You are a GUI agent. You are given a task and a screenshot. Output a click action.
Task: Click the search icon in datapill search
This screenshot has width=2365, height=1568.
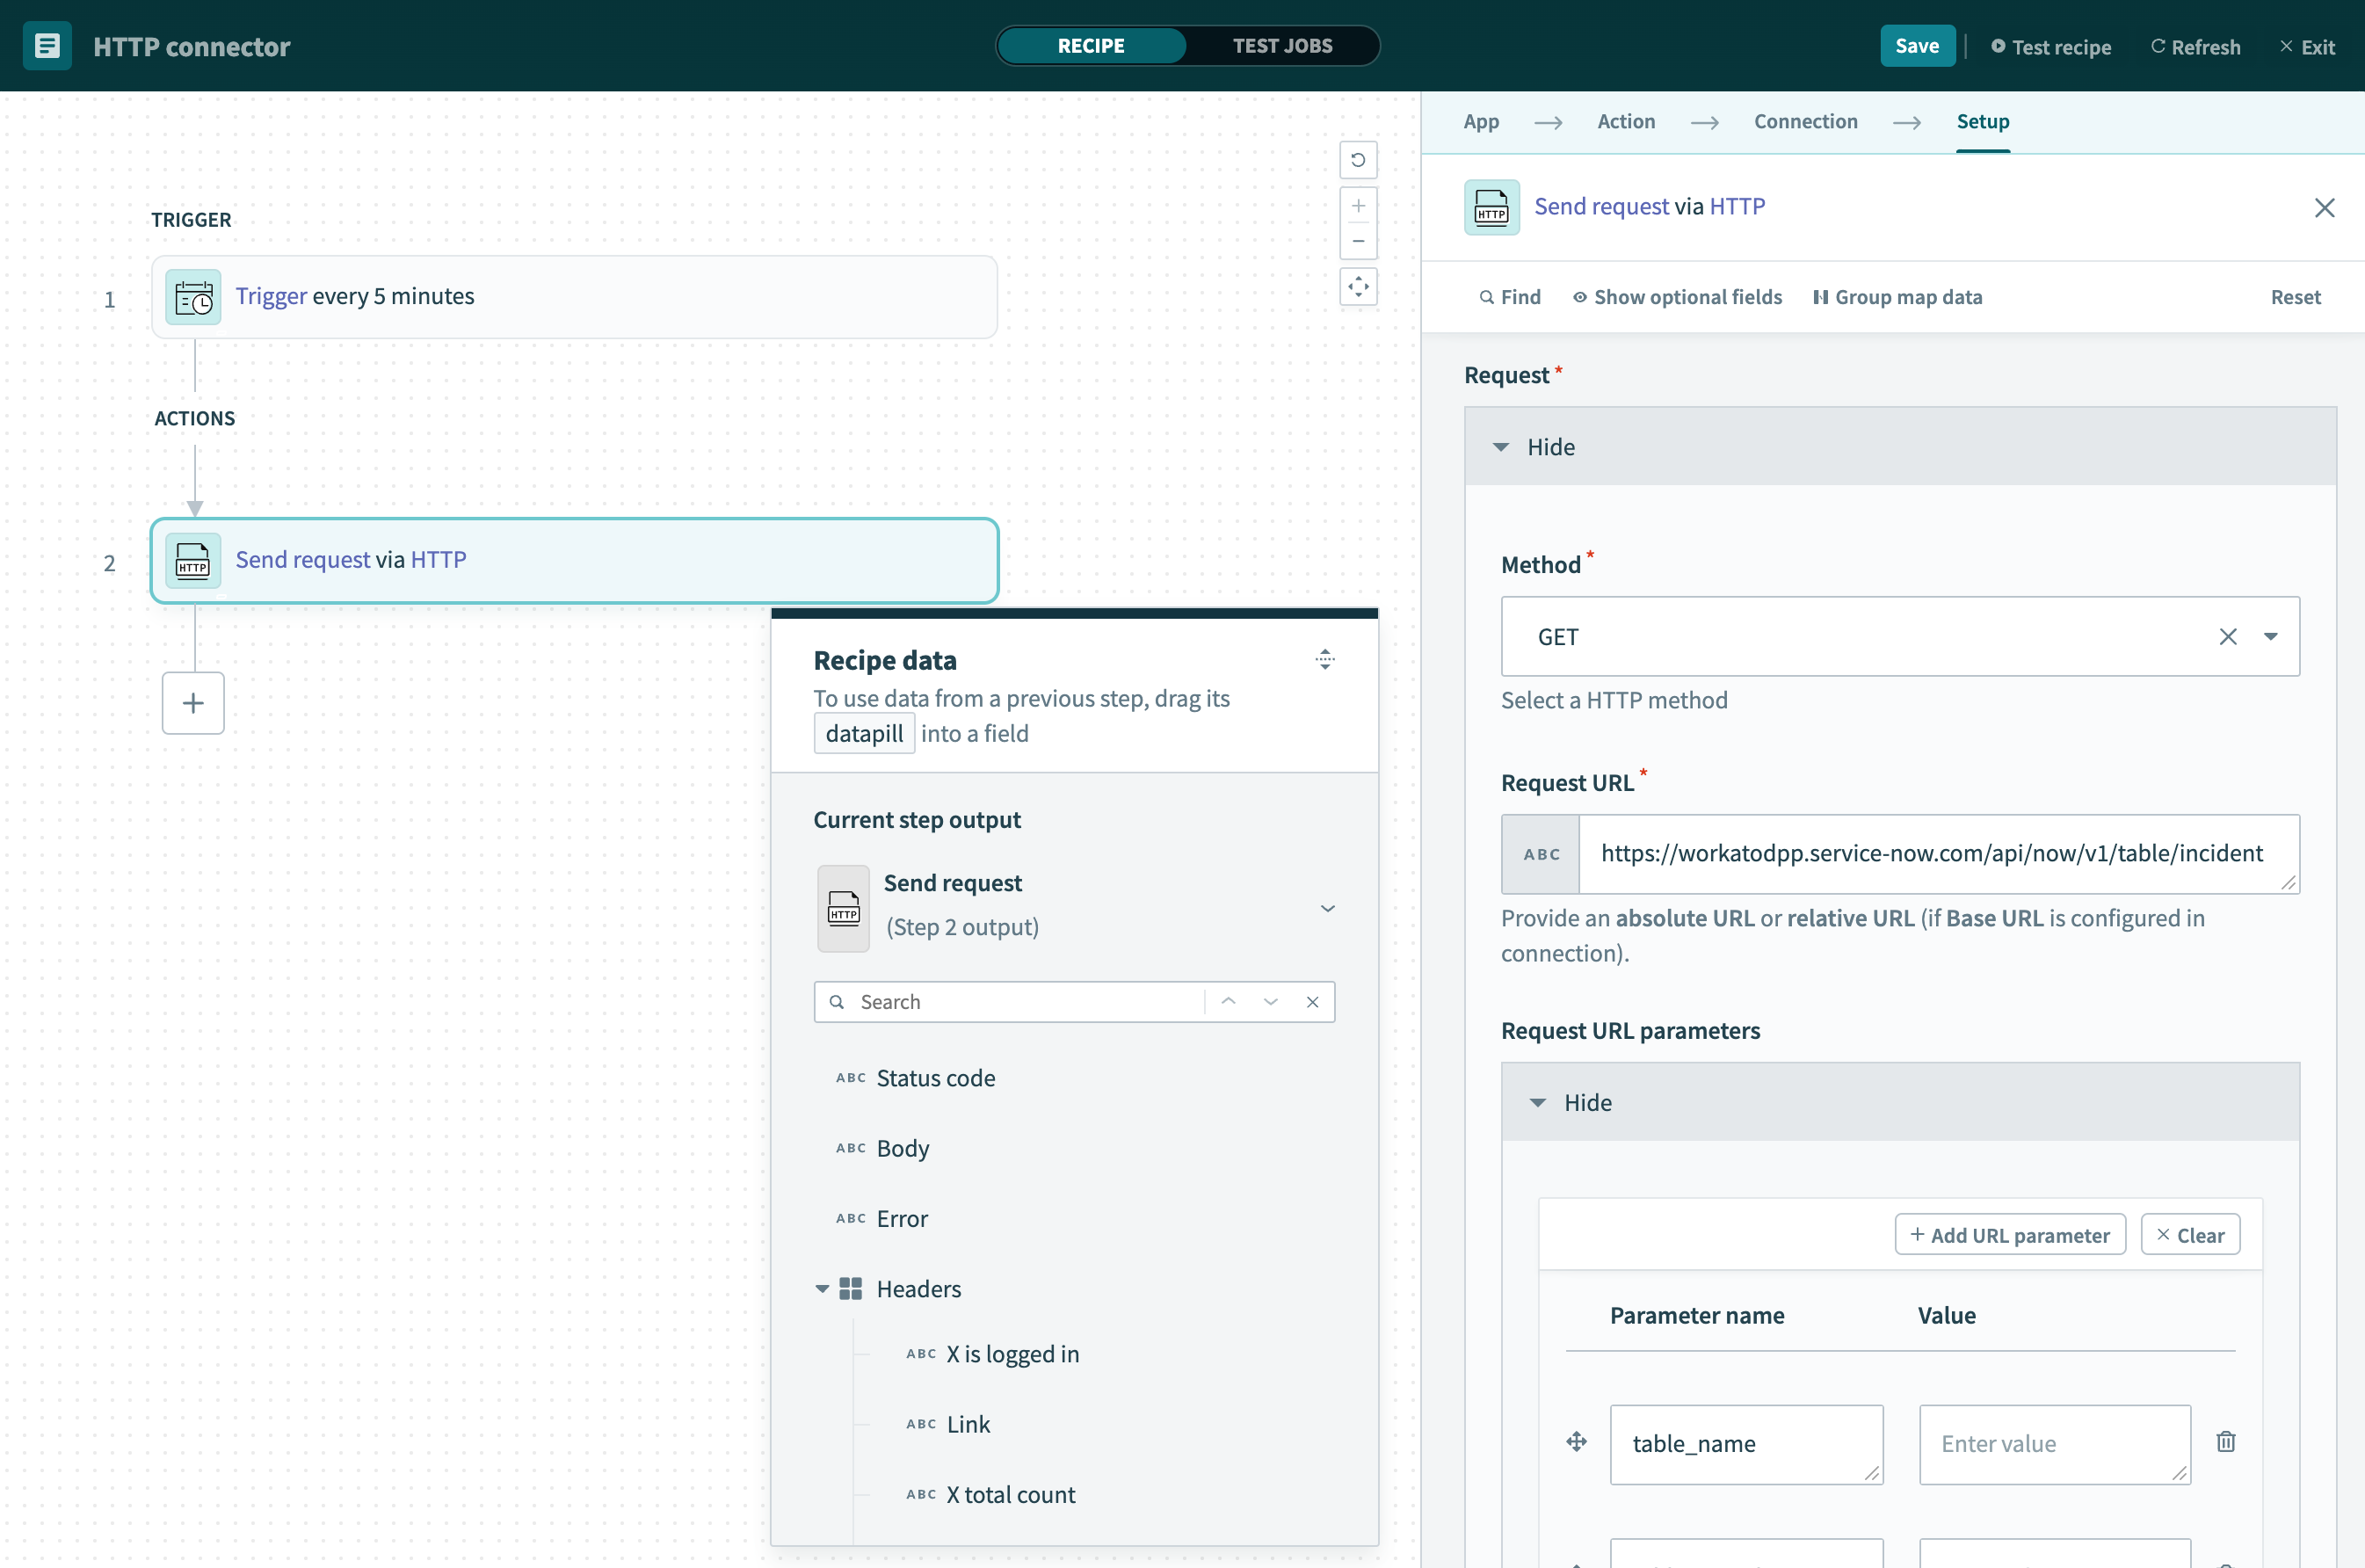839,1001
